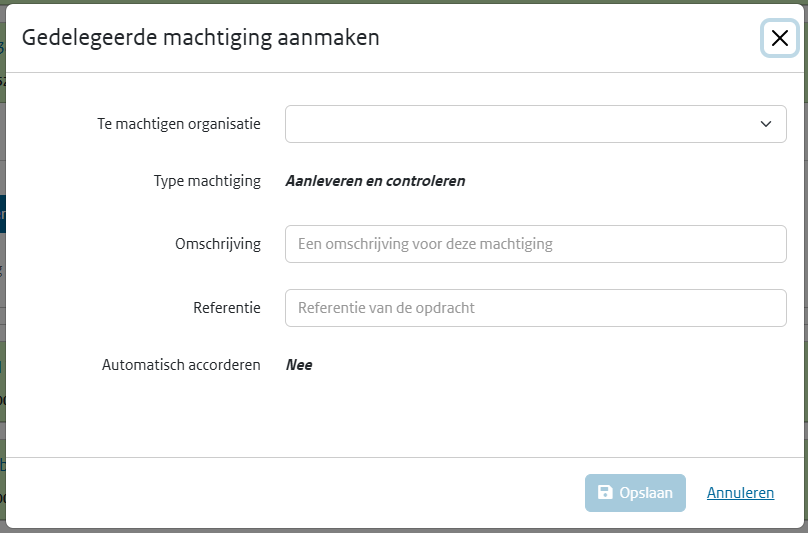Click placeholder "Een omschrijving voor deze machtiging"
Viewport: 808px width, 533px height.
(x=425, y=244)
